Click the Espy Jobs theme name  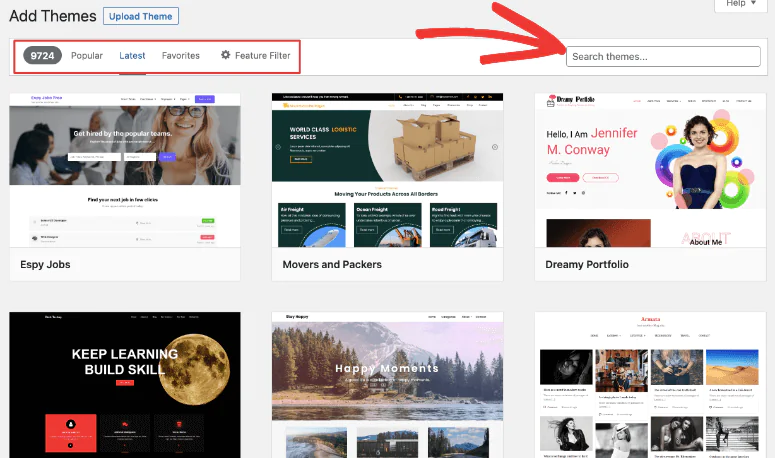[x=45, y=264]
